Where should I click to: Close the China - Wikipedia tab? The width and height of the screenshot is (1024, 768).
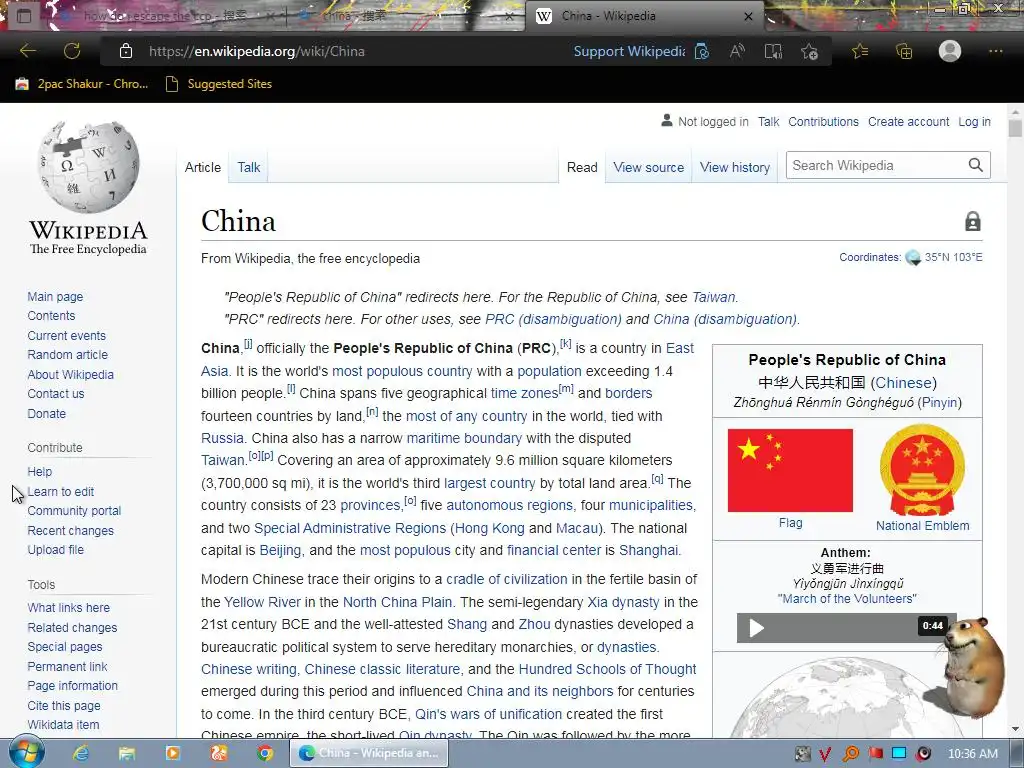tap(748, 16)
